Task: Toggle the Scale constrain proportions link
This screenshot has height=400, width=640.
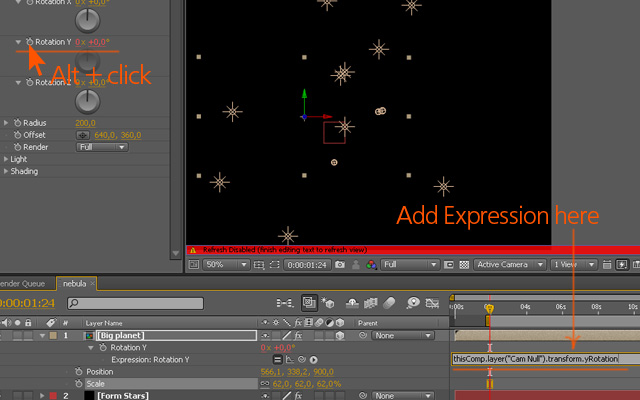Action: click(x=265, y=384)
